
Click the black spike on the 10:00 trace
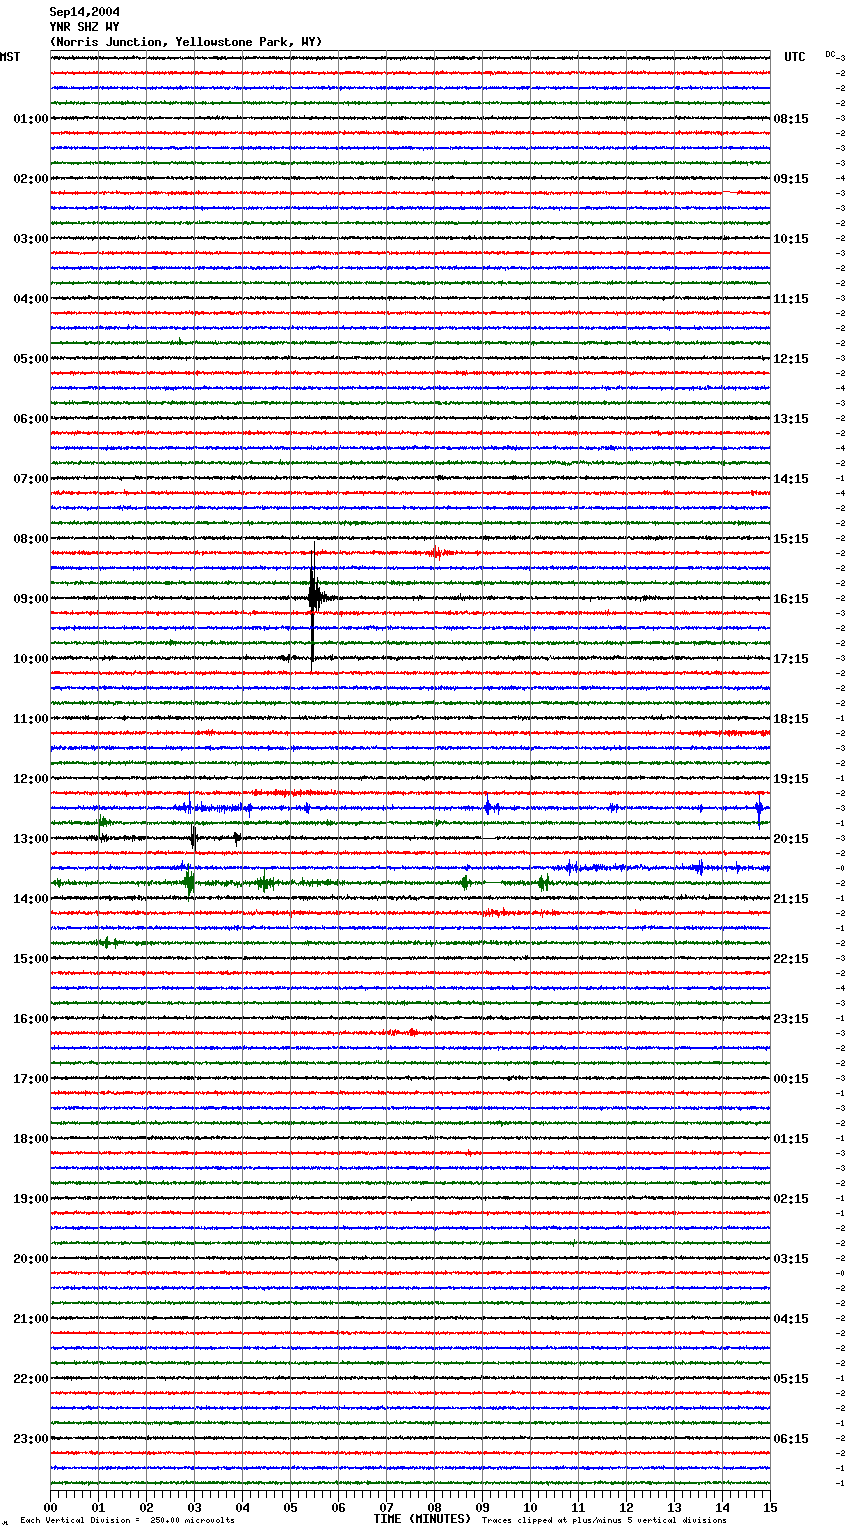coord(288,657)
